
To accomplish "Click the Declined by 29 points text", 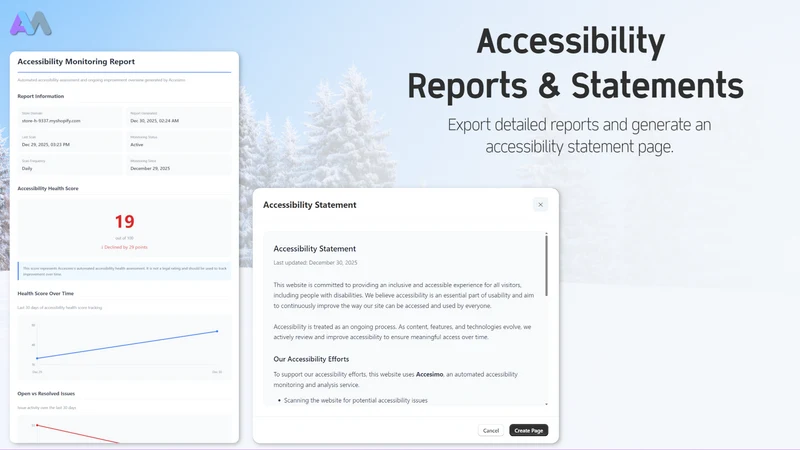I will click(x=124, y=247).
